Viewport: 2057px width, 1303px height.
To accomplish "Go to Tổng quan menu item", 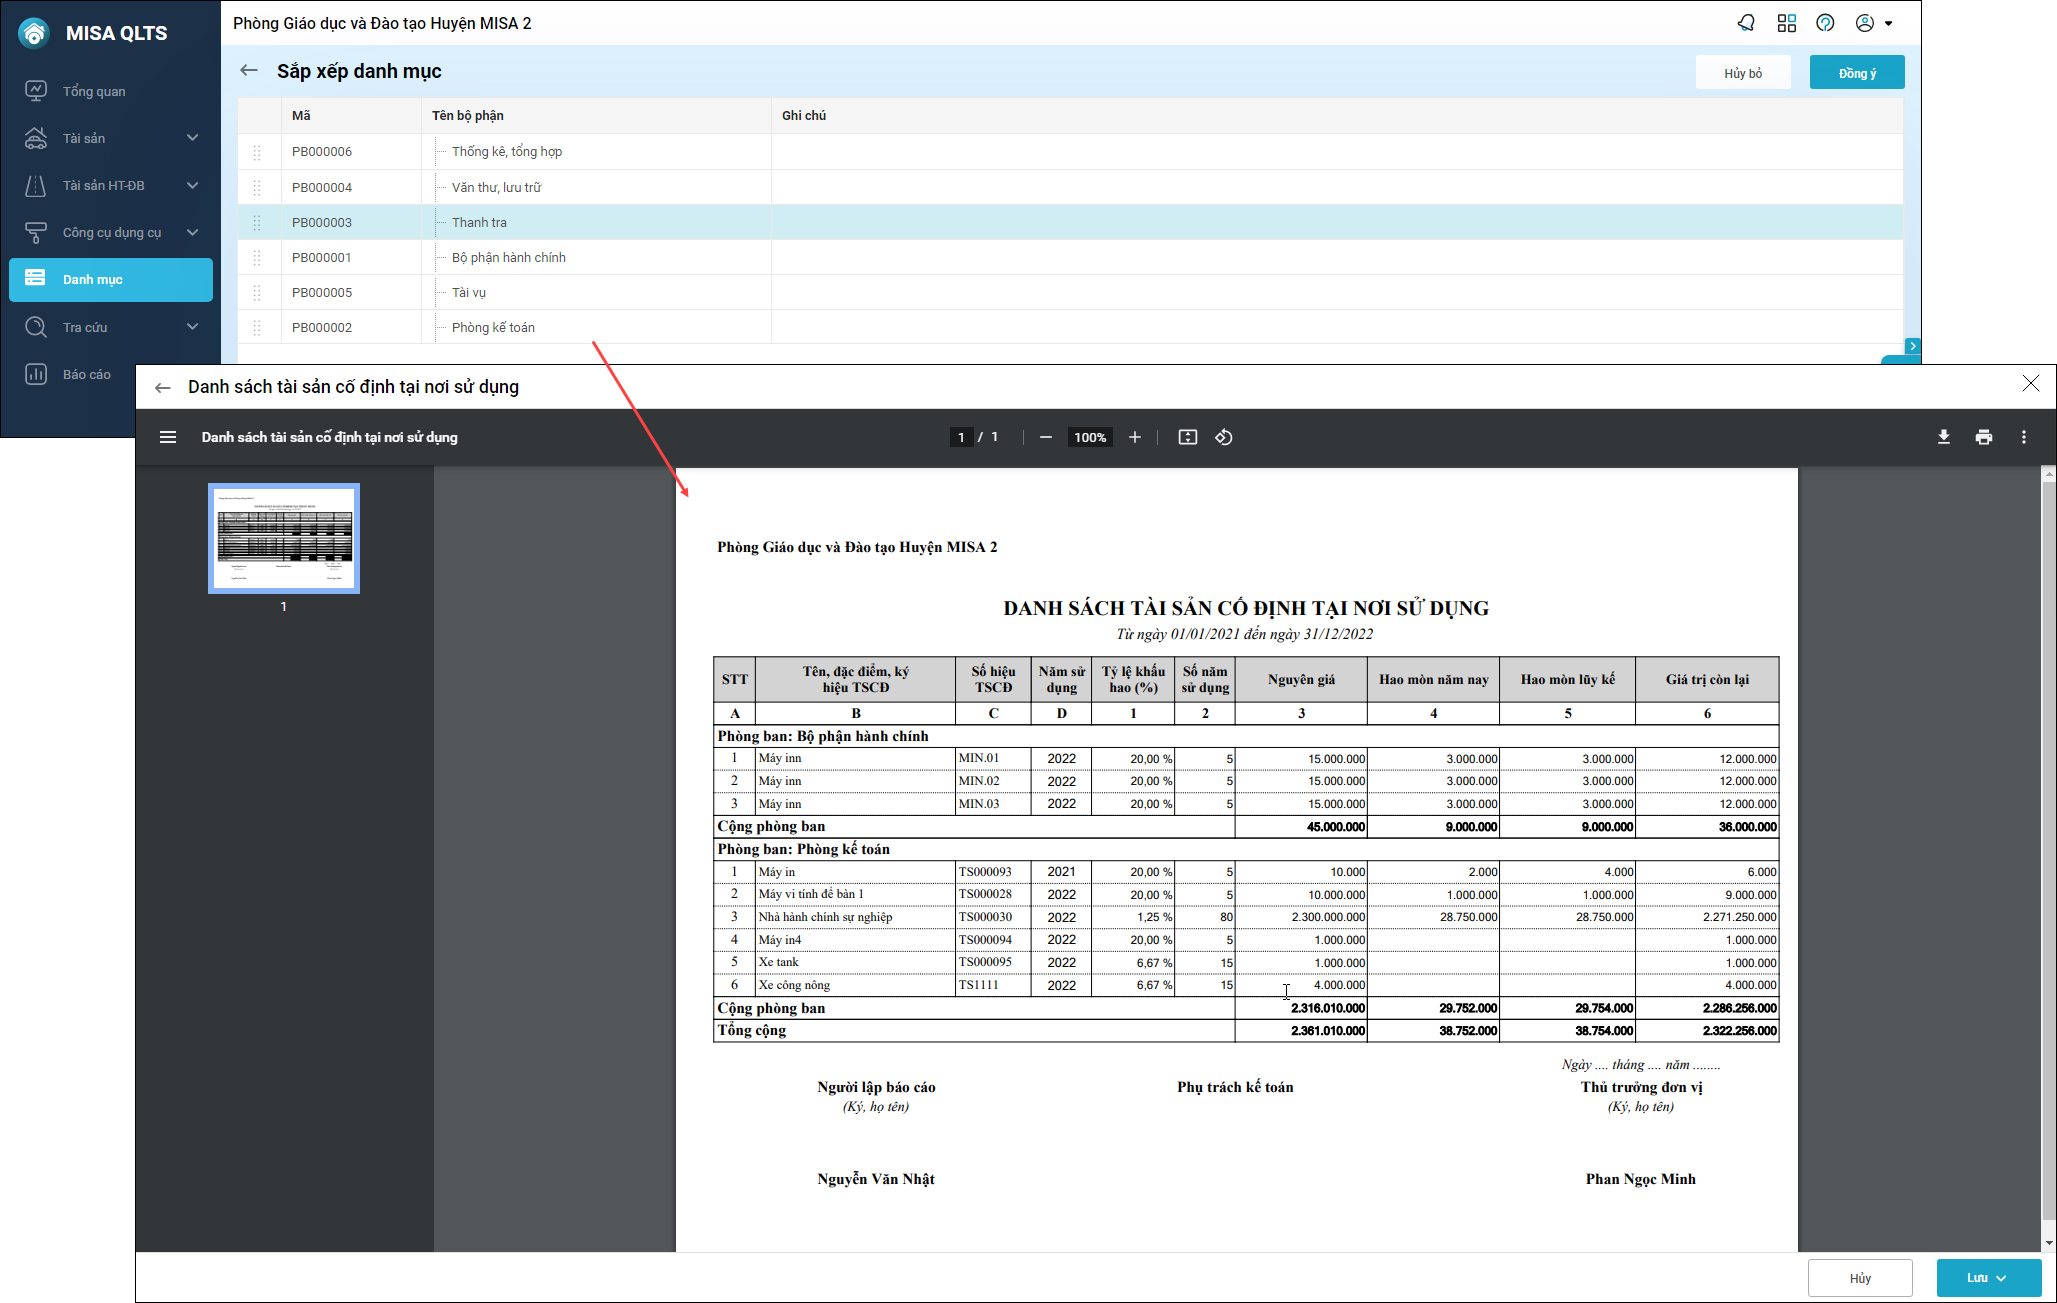I will [x=94, y=91].
